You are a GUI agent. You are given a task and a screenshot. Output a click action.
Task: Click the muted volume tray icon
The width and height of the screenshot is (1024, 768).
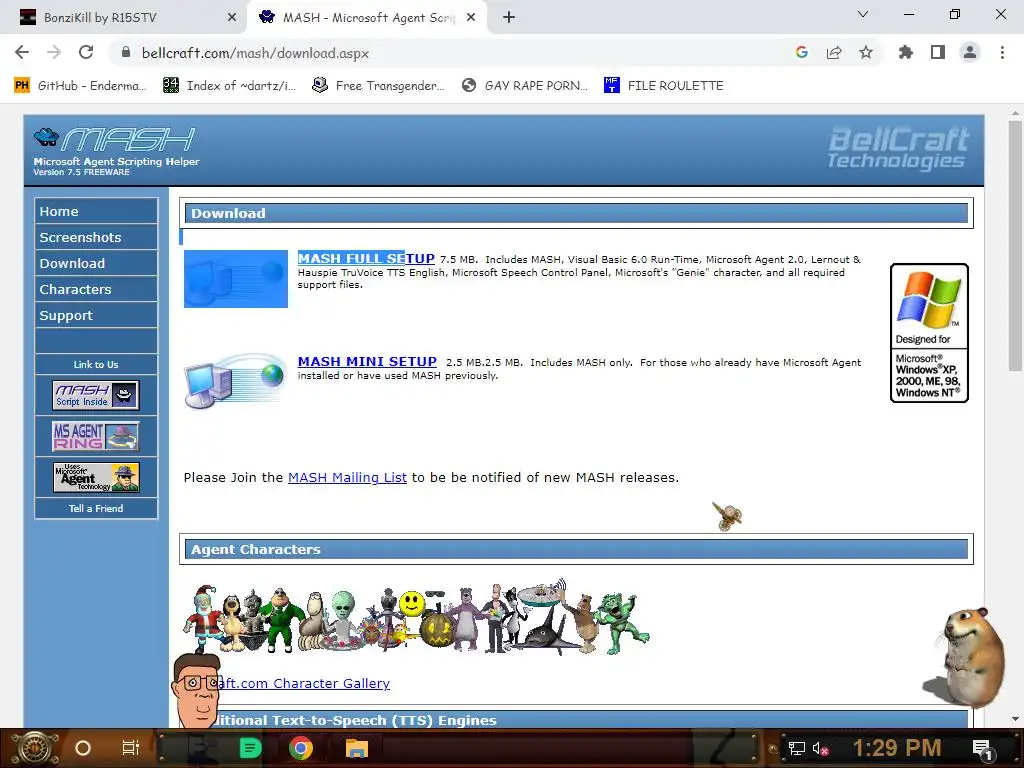tap(820, 748)
